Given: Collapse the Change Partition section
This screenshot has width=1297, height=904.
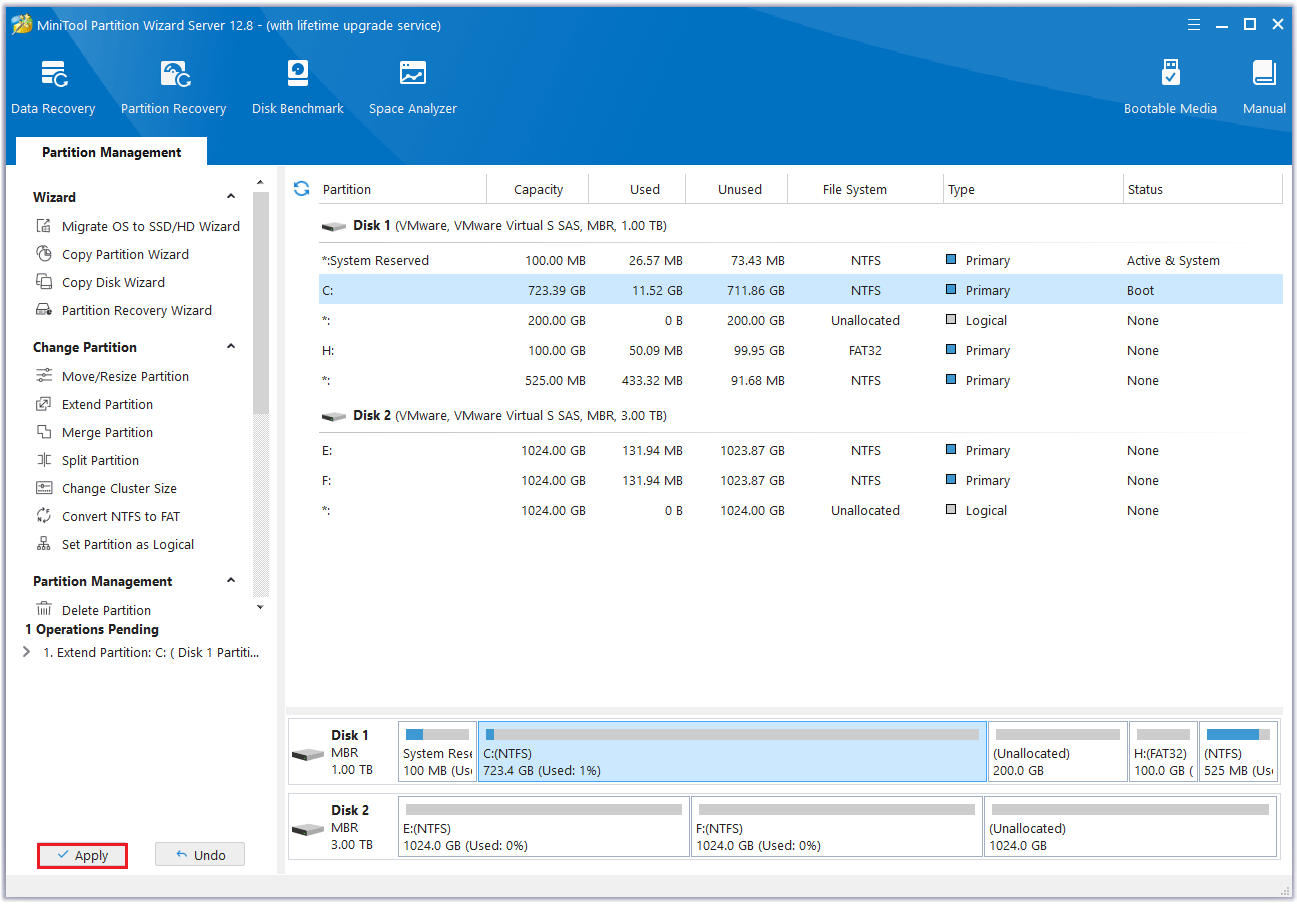Looking at the screenshot, I should (231, 347).
